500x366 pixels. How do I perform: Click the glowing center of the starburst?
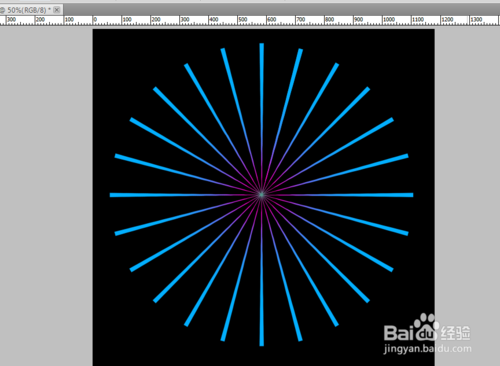tap(262, 195)
